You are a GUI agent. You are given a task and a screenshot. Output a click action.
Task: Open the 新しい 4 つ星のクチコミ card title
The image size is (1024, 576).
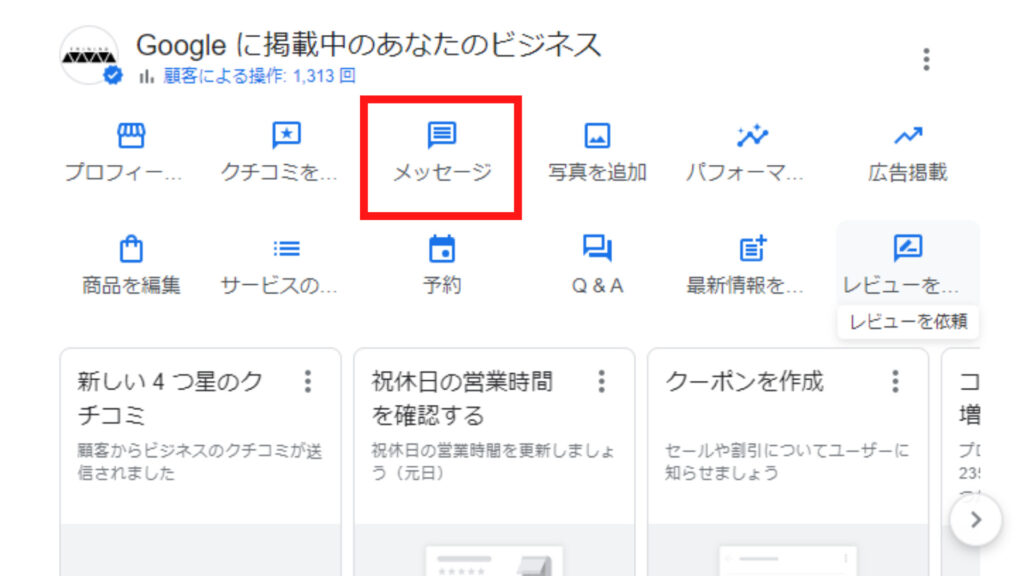click(170, 398)
